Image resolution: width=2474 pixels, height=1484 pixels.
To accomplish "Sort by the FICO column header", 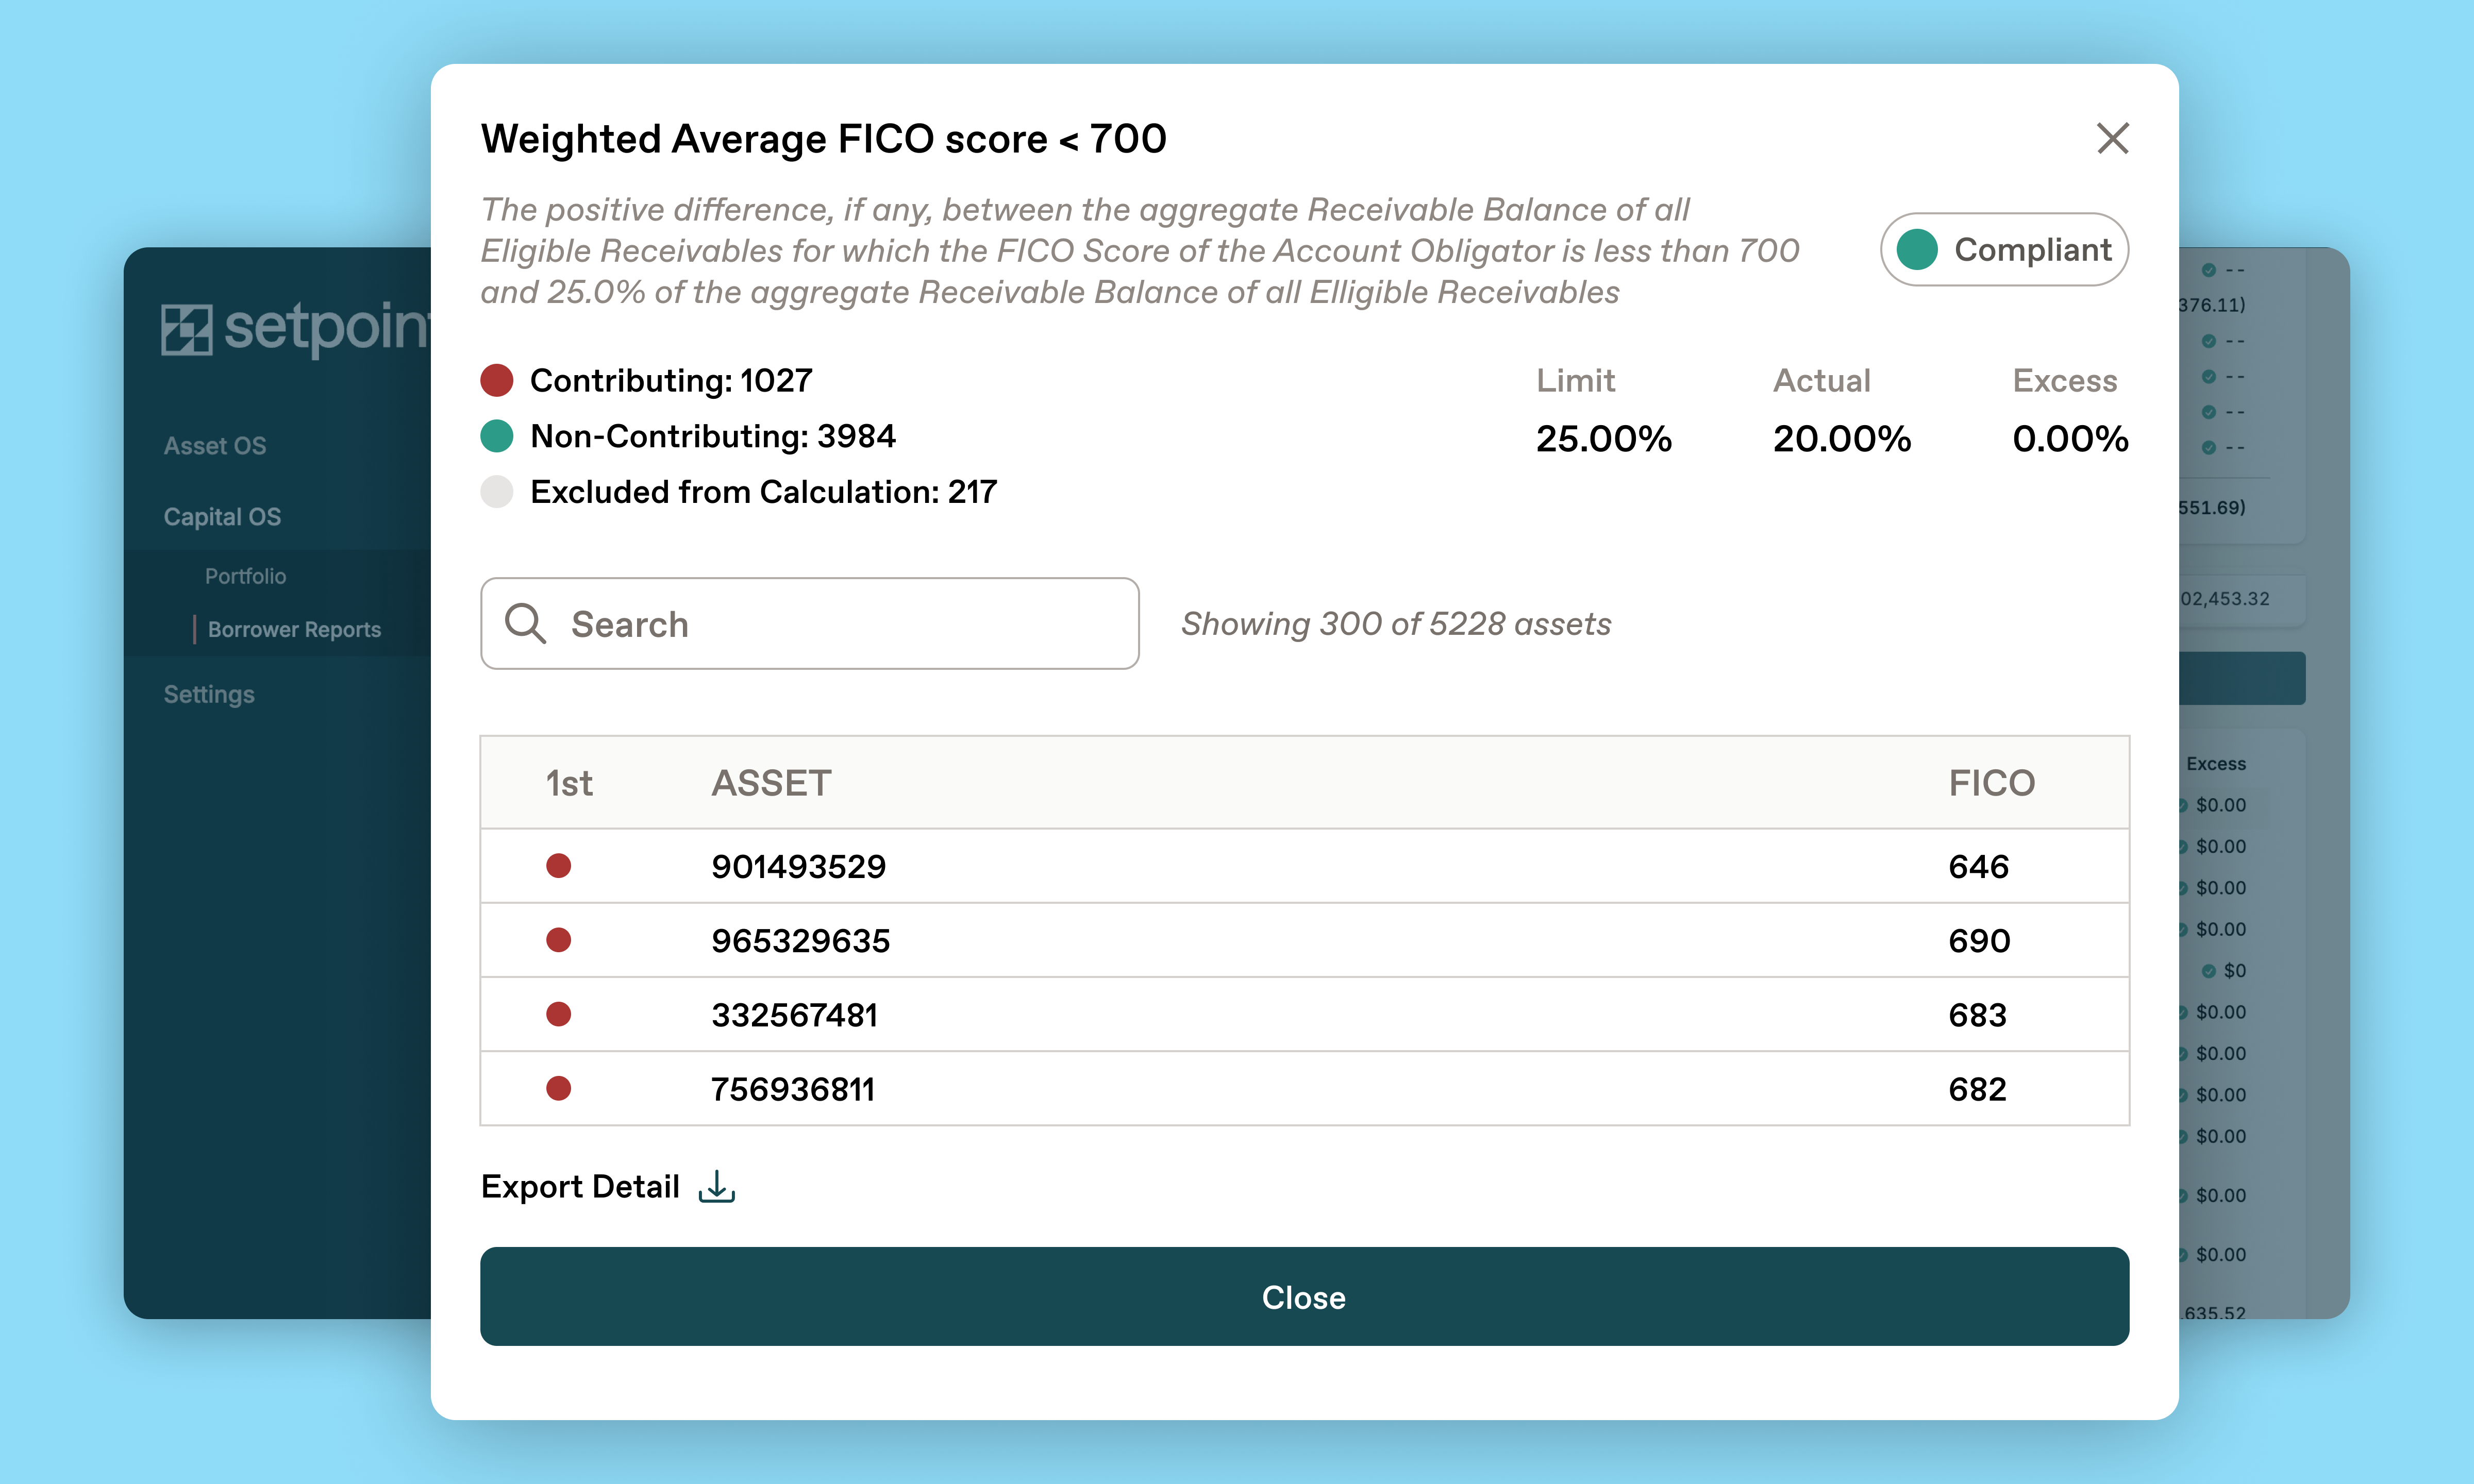I will coord(1991,783).
